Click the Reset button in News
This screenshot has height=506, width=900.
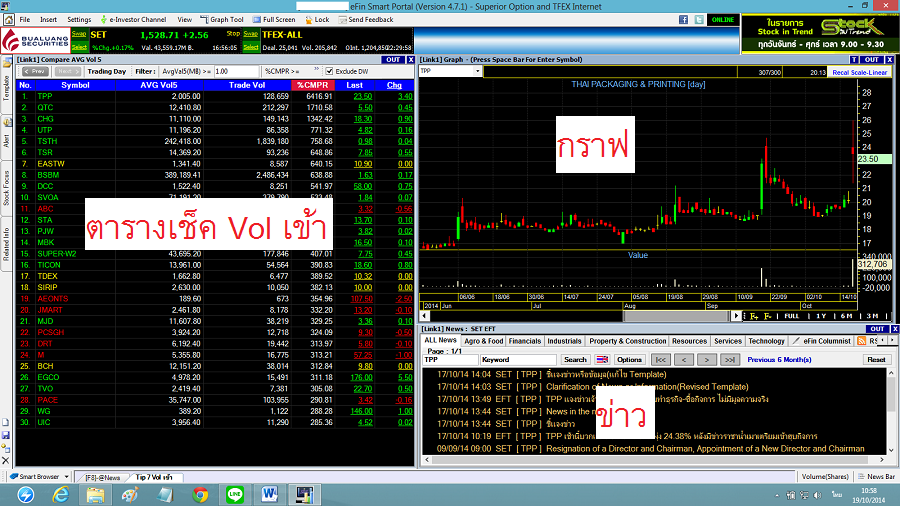pos(876,360)
